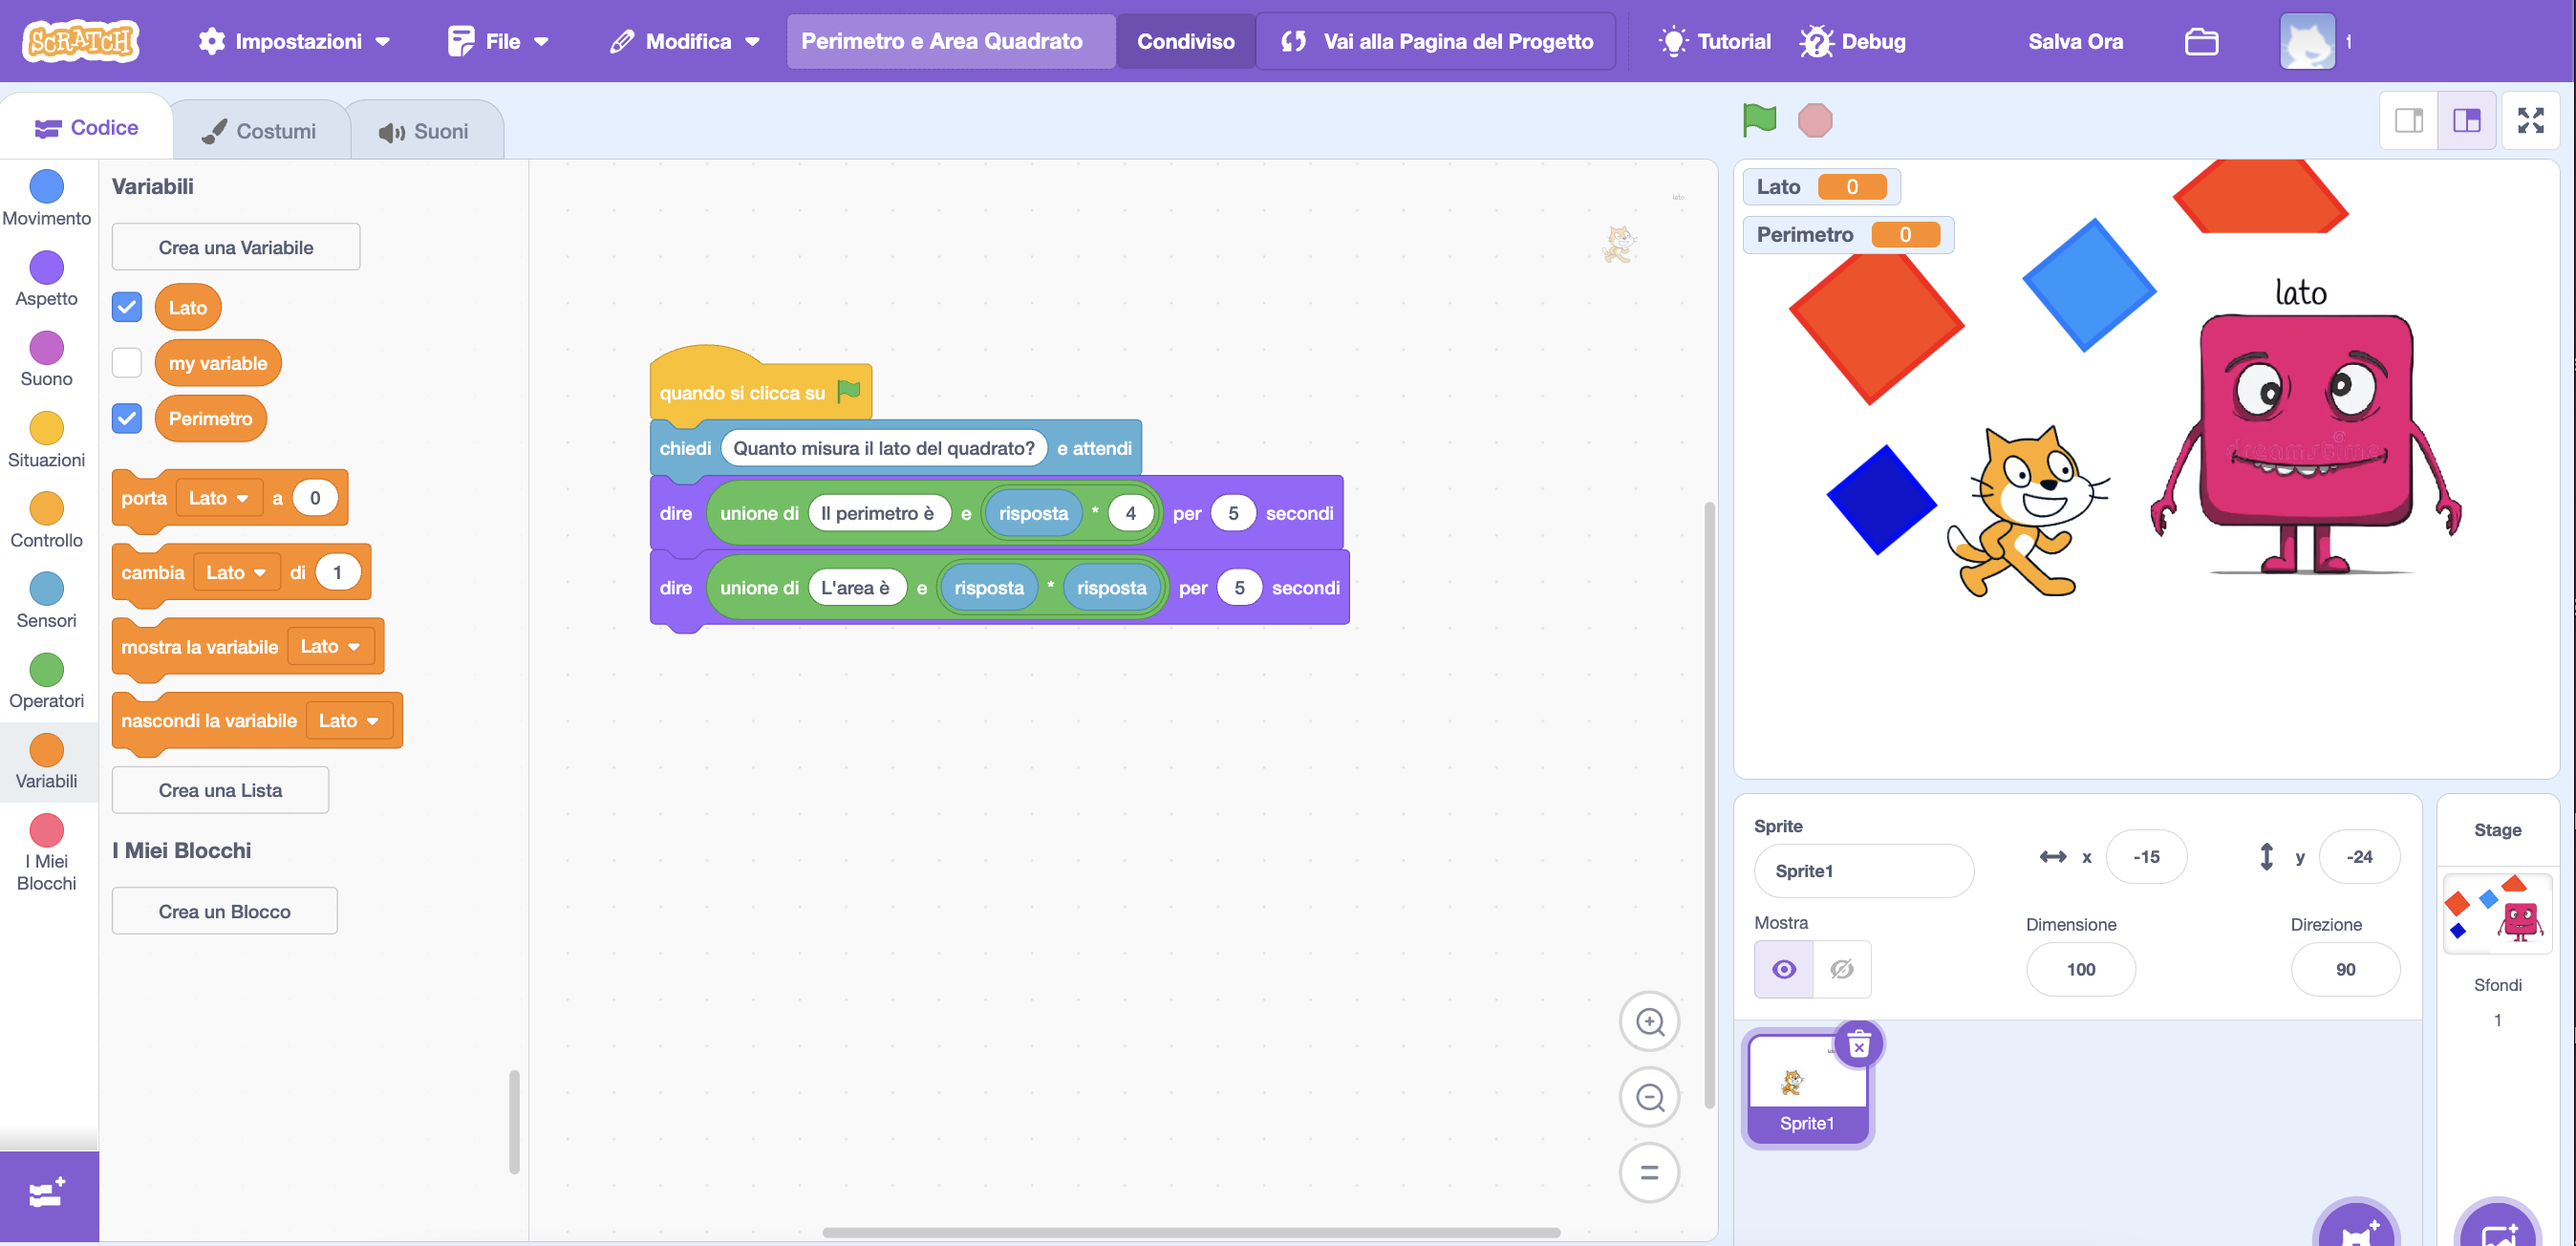Expand Lato dropdown in nascondi la variabile

[349, 720]
